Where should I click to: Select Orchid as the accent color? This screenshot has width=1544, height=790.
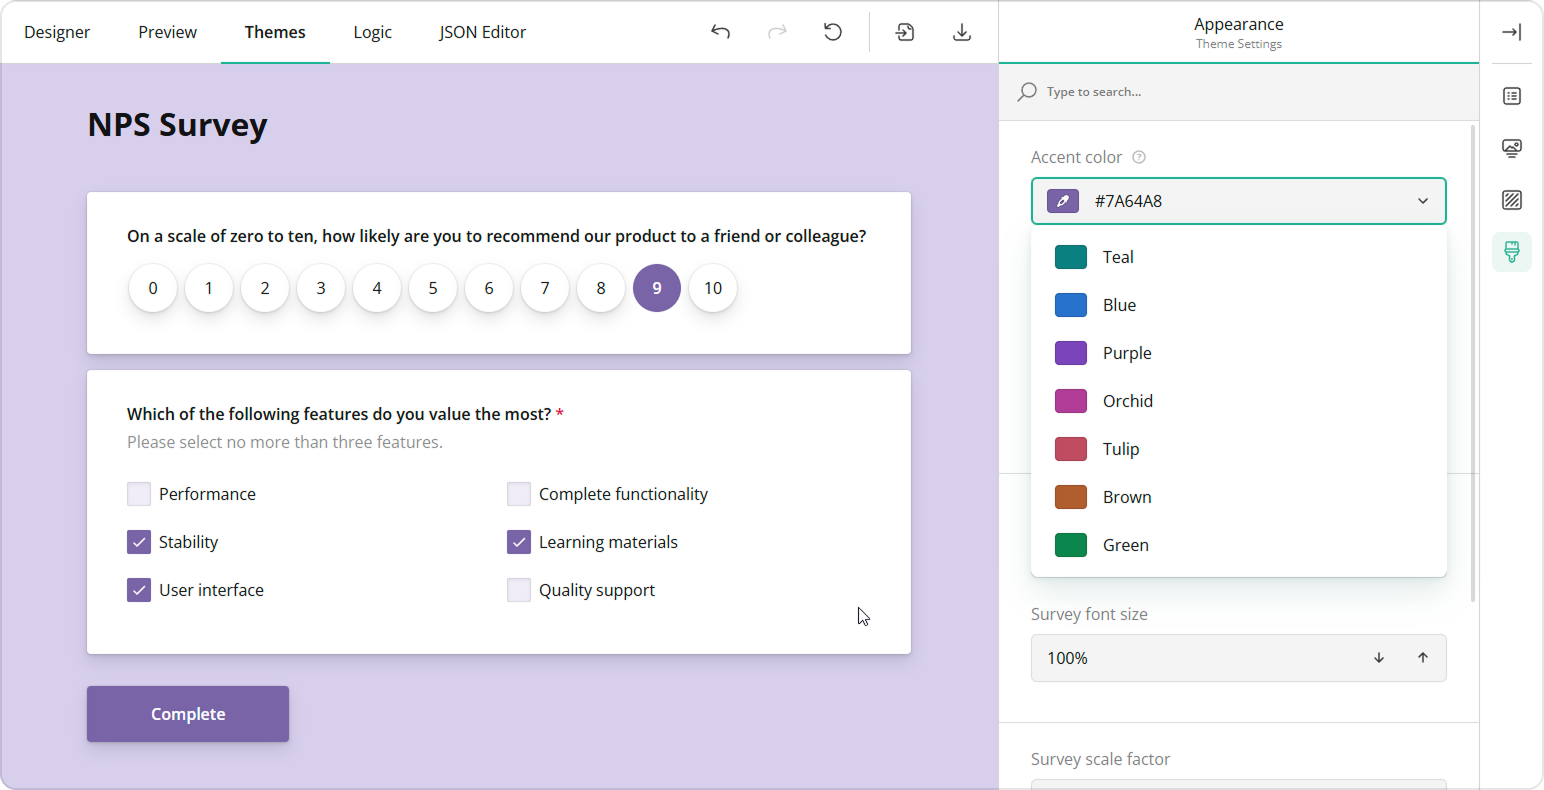click(1127, 401)
